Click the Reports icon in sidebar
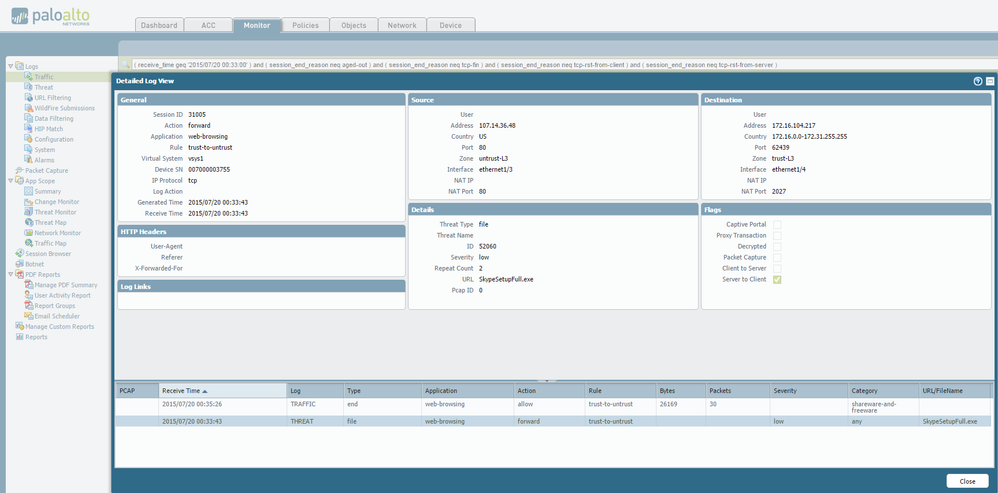This screenshot has width=998, height=493. [20, 337]
